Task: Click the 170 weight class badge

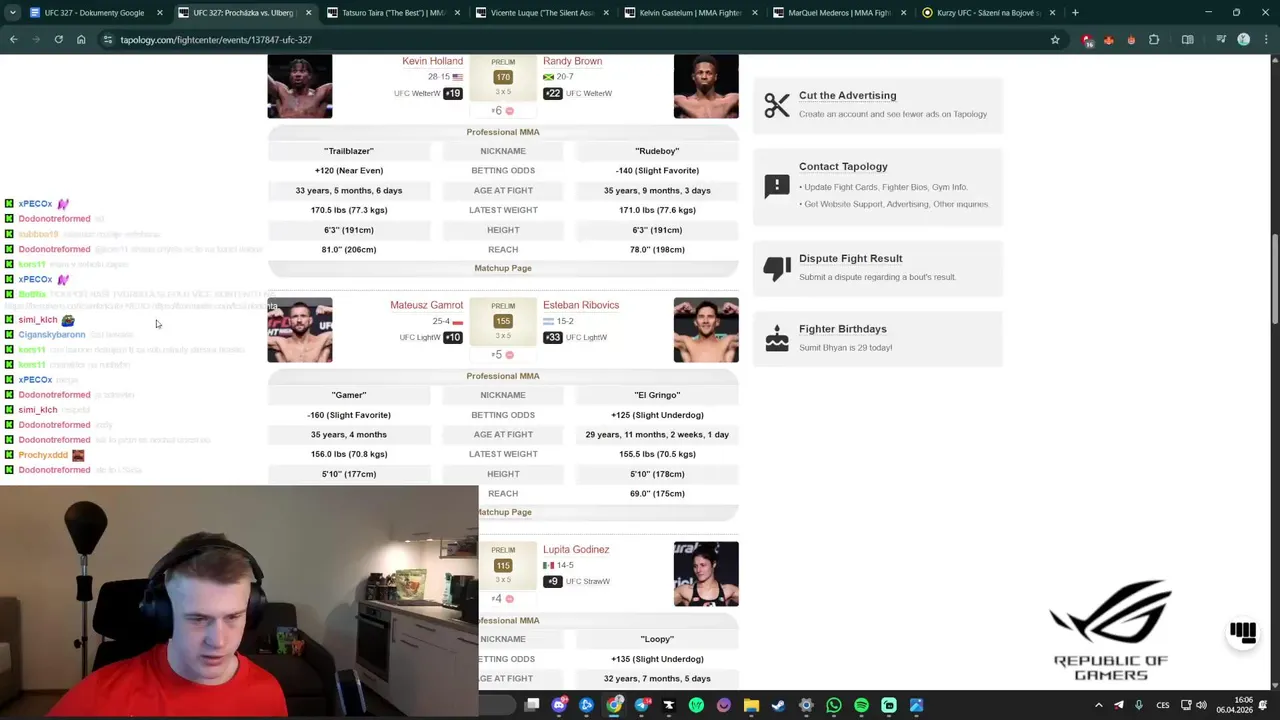Action: pyautogui.click(x=503, y=77)
